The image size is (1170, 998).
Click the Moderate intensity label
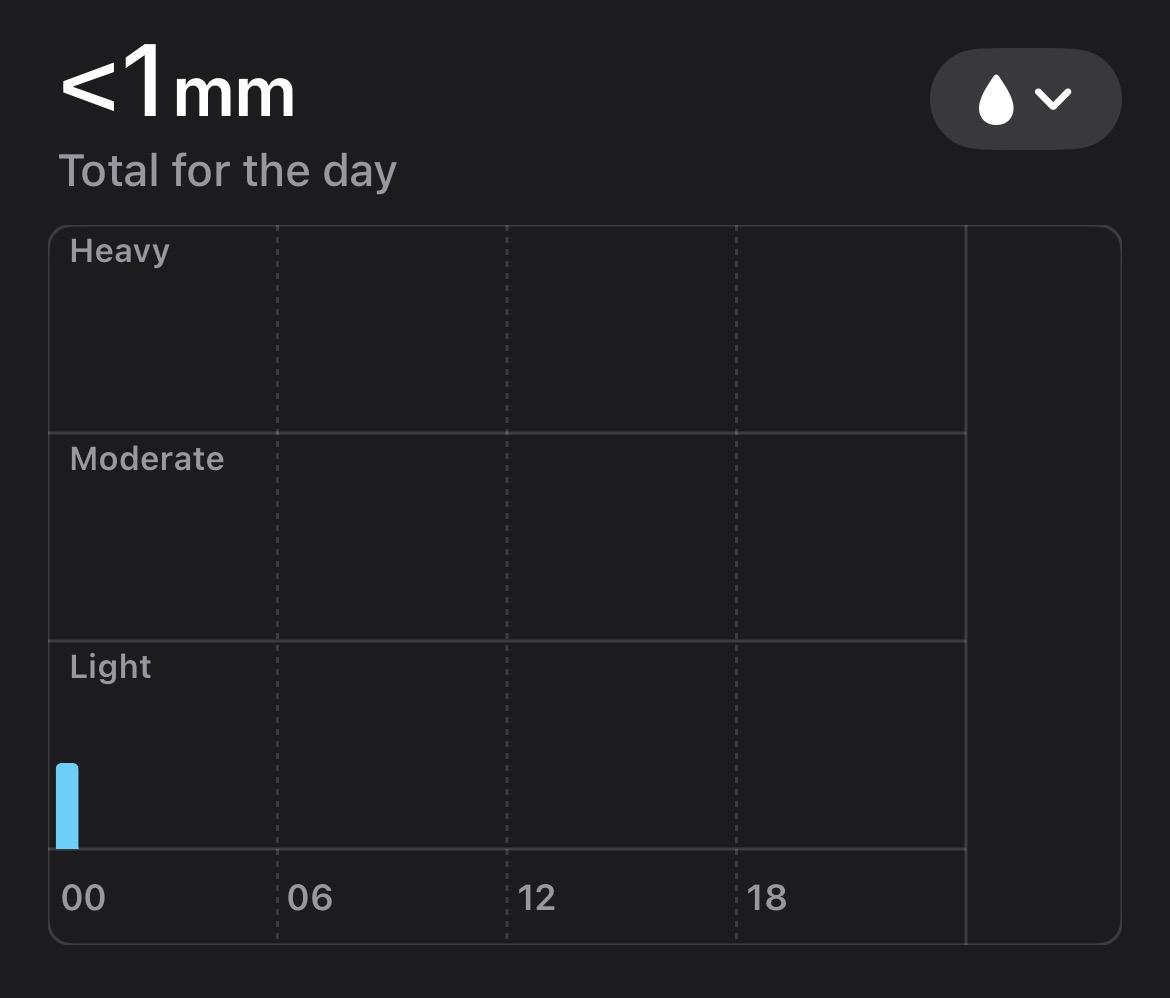147,459
